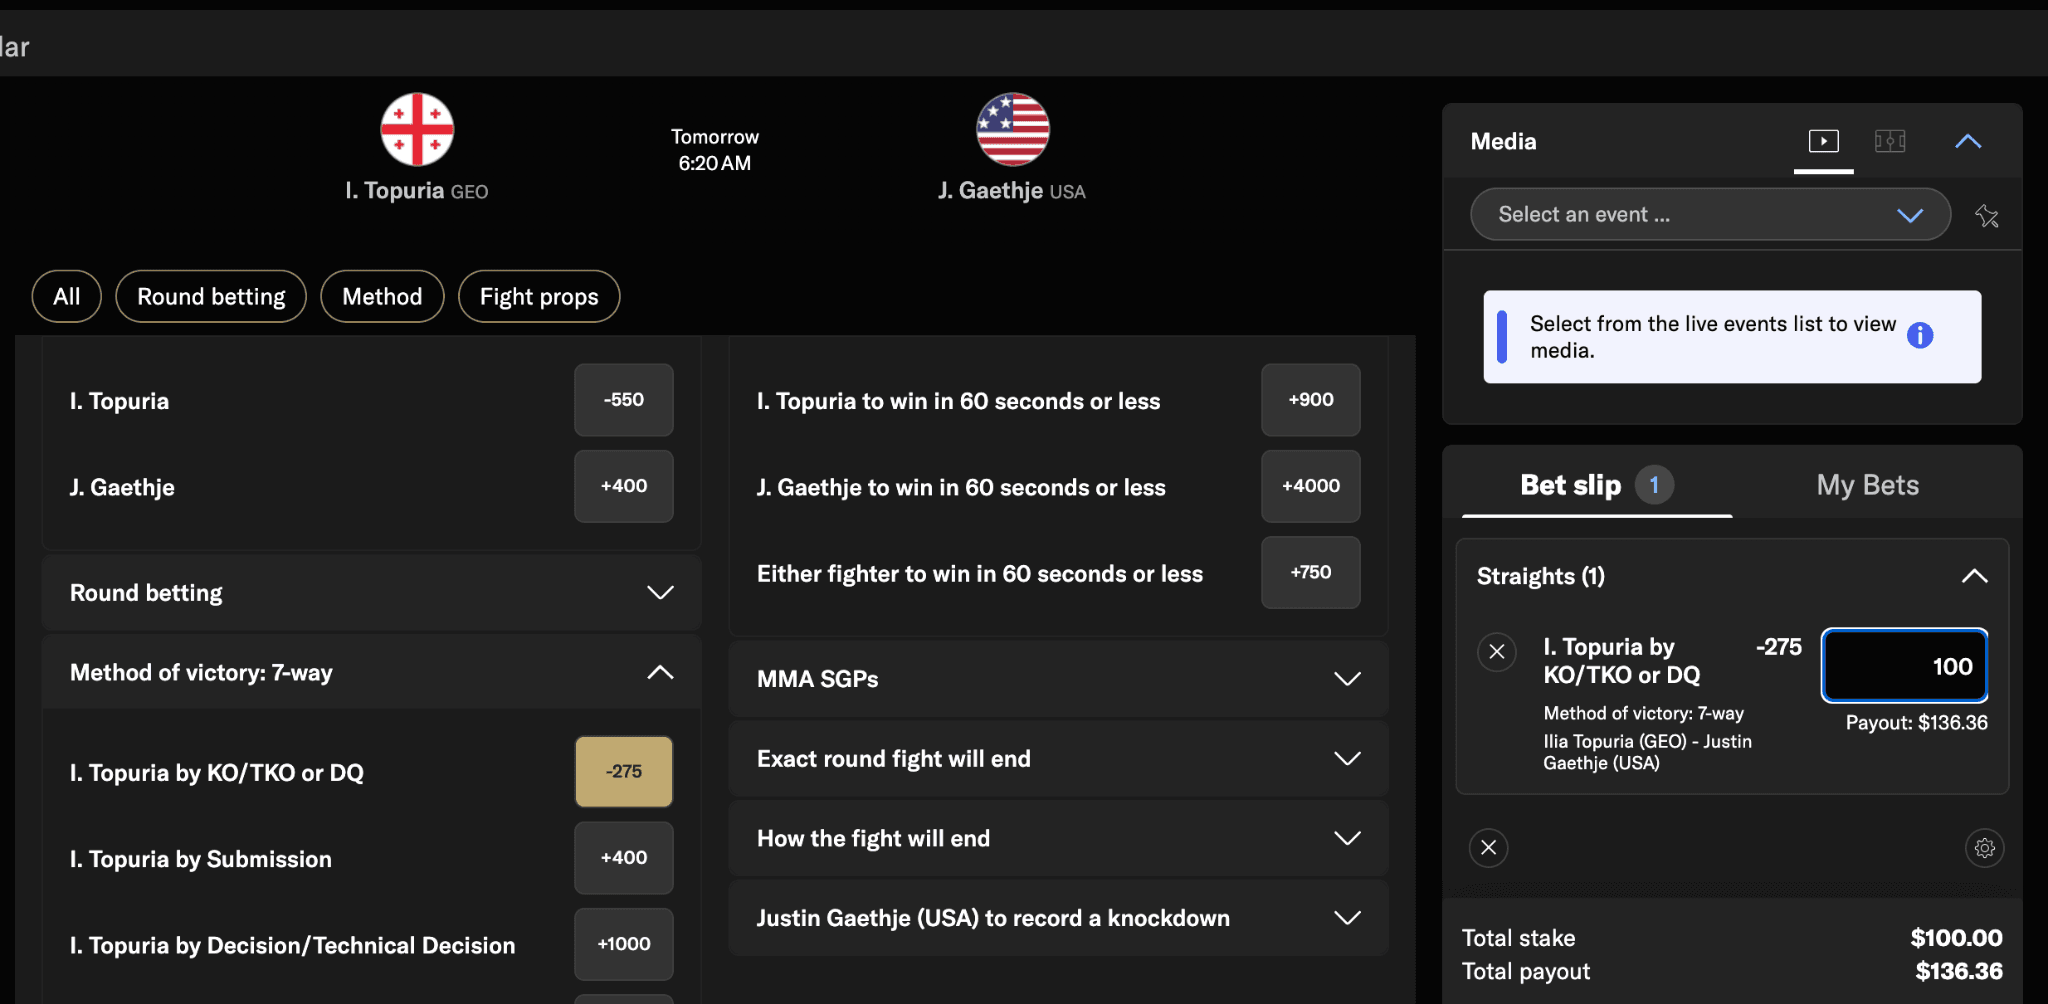Deselect highlighted -275 Topuria KO/TKO odds
The width and height of the screenshot is (2048, 1004).
click(624, 772)
